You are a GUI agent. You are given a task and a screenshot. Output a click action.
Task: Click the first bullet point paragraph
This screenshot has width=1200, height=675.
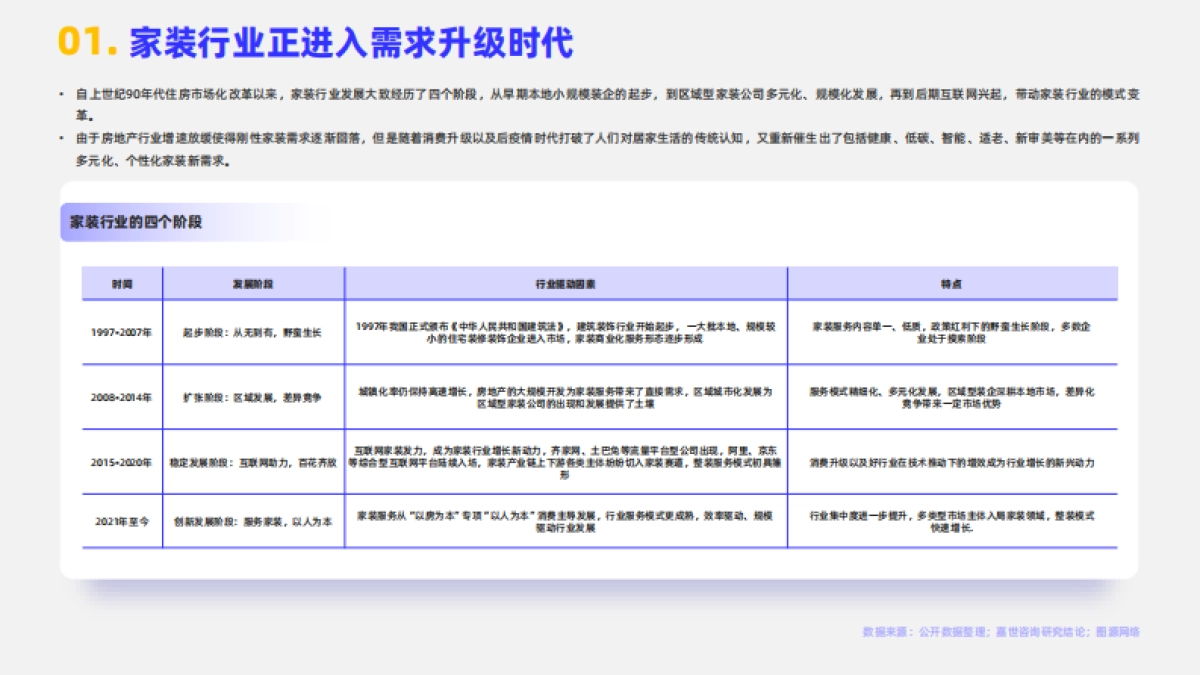tap(600, 101)
